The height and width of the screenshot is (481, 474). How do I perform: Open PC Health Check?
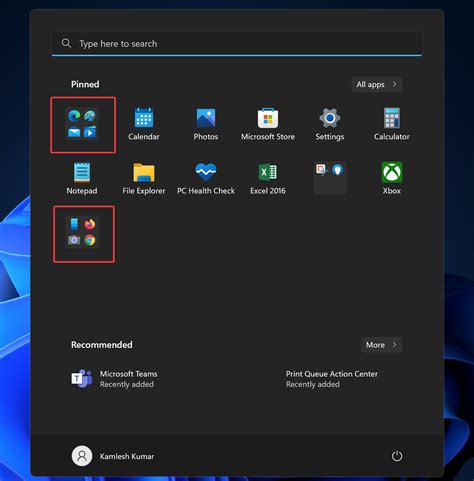pyautogui.click(x=206, y=178)
